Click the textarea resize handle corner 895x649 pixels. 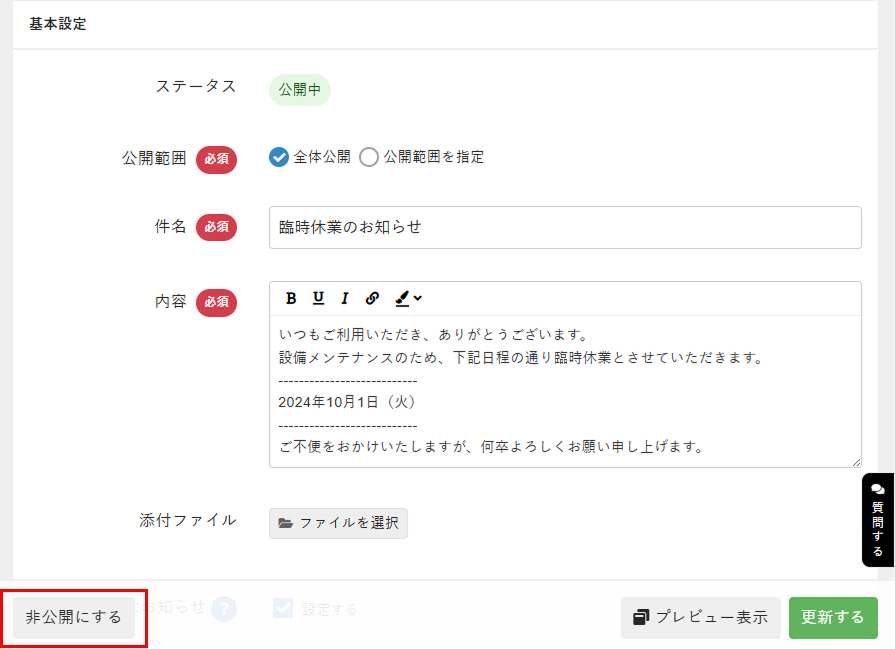(x=856, y=462)
